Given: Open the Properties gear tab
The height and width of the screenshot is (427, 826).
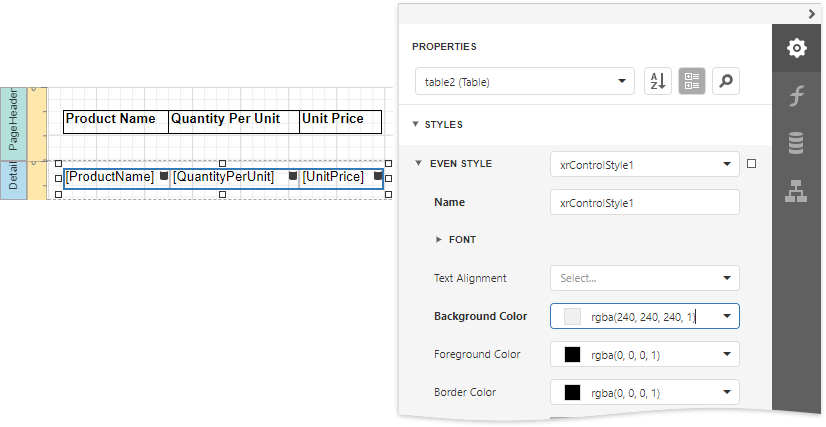Looking at the screenshot, I should 796,48.
